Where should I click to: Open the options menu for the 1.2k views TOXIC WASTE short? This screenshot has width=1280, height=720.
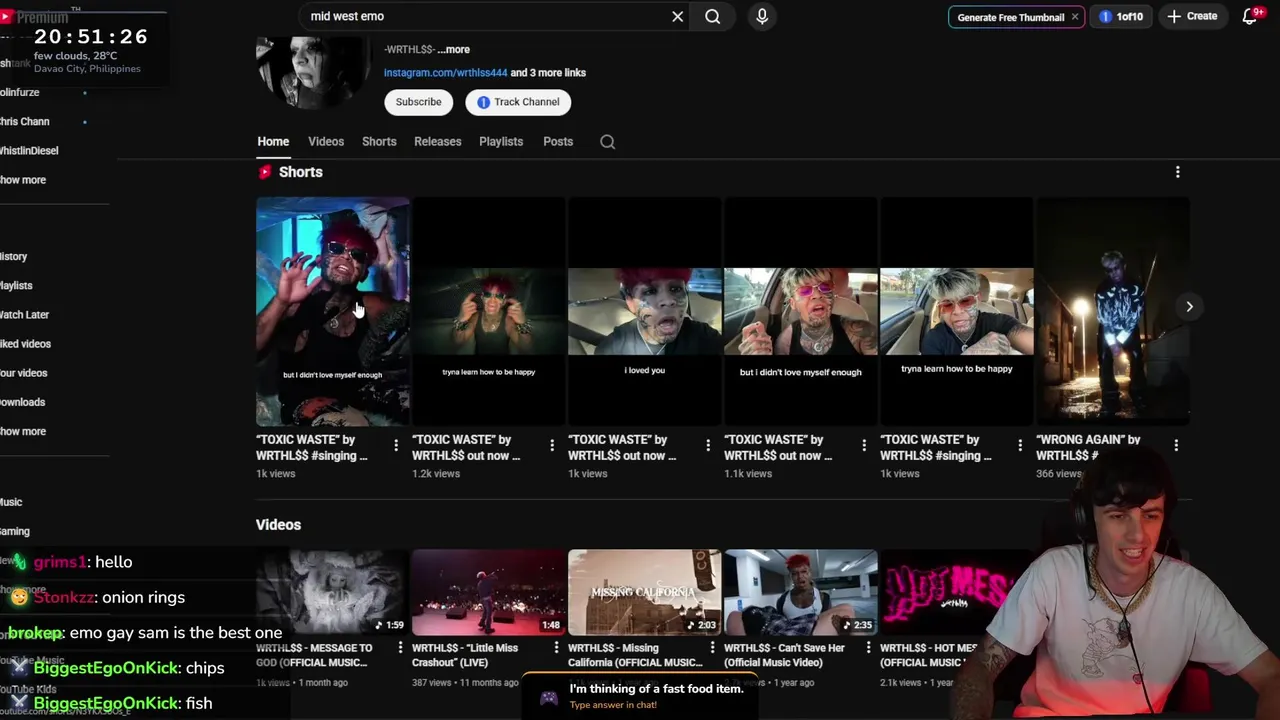coord(552,445)
